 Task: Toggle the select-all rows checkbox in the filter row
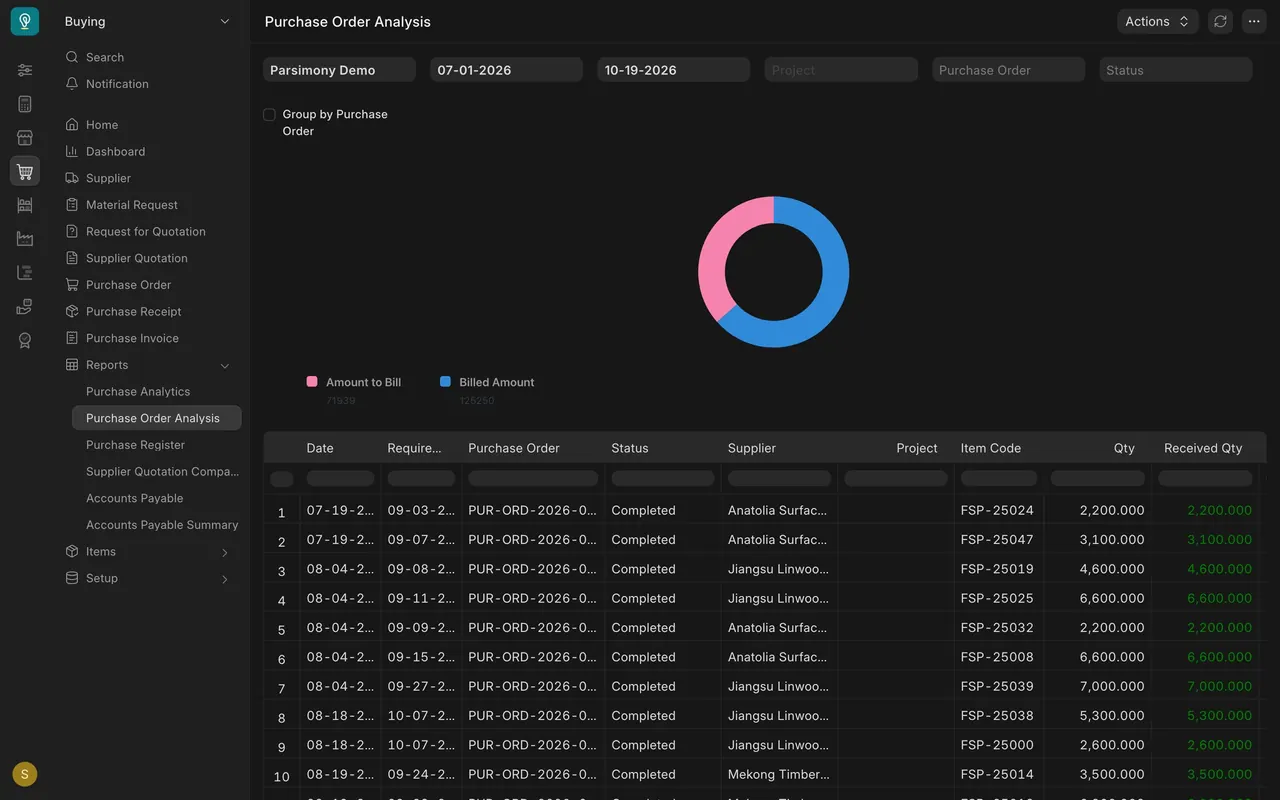coord(282,479)
